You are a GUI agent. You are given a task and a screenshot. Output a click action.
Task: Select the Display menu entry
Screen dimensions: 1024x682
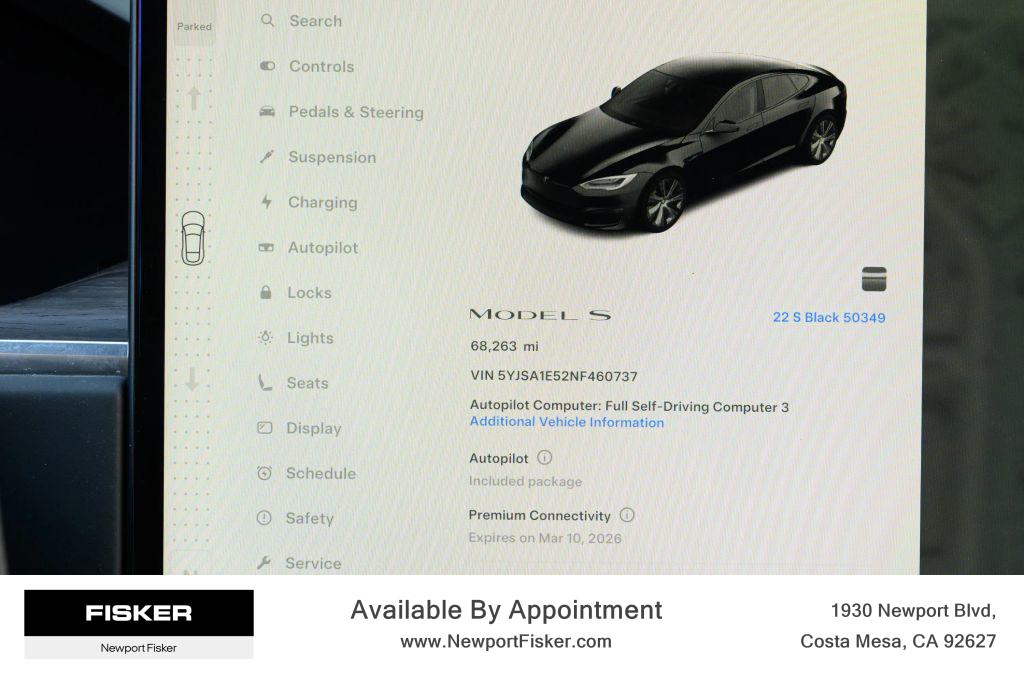tap(314, 429)
